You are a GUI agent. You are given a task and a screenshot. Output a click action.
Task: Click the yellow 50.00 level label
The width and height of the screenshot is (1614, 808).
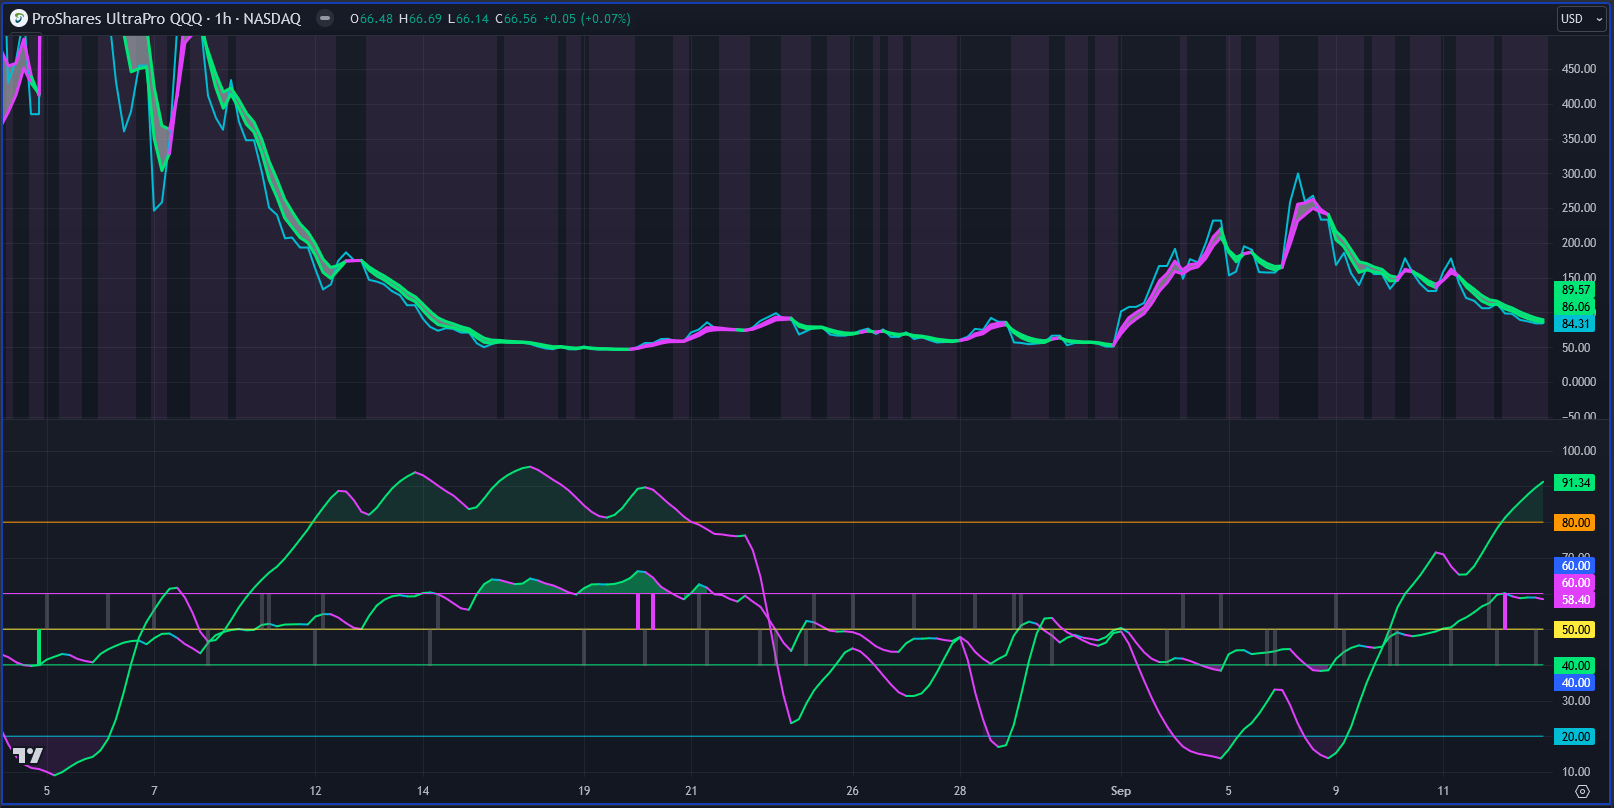click(1575, 630)
